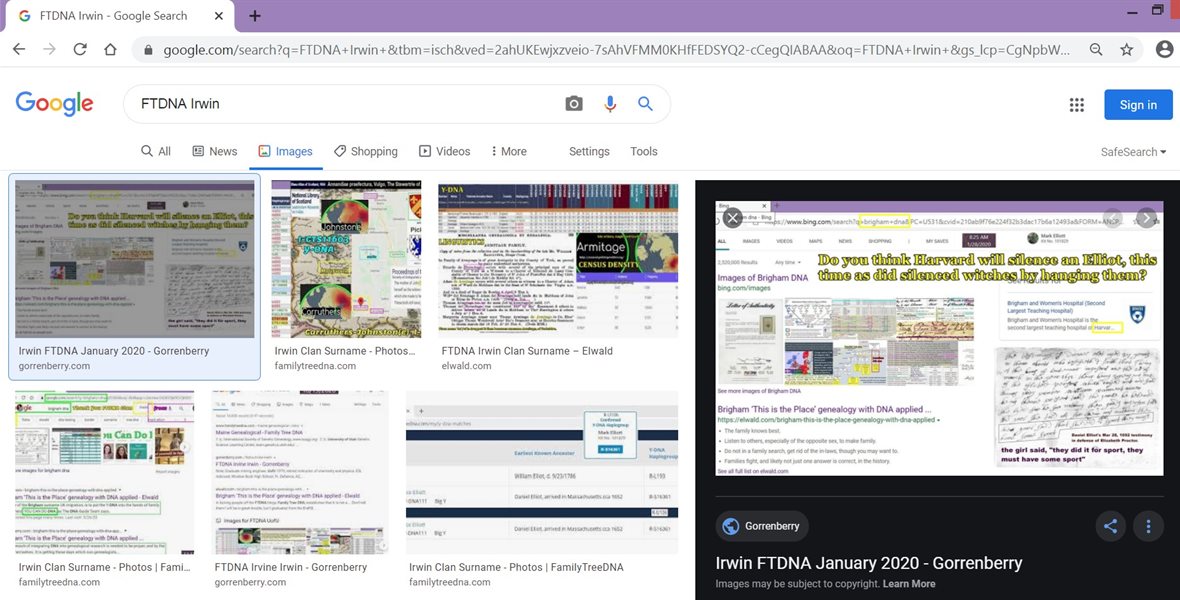Screen dimensions: 1180x600
Task: Share the previewed image
Action: coord(1109,526)
